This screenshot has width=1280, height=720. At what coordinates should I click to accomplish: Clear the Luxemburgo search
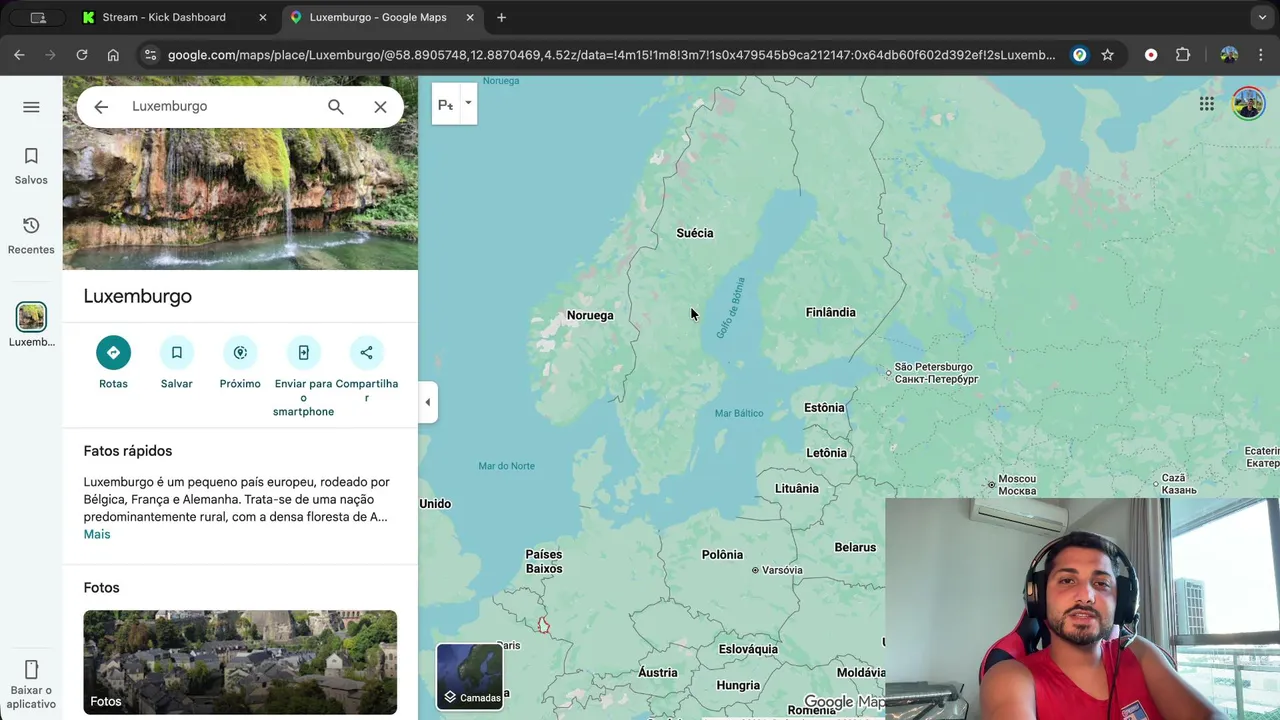[x=380, y=107]
